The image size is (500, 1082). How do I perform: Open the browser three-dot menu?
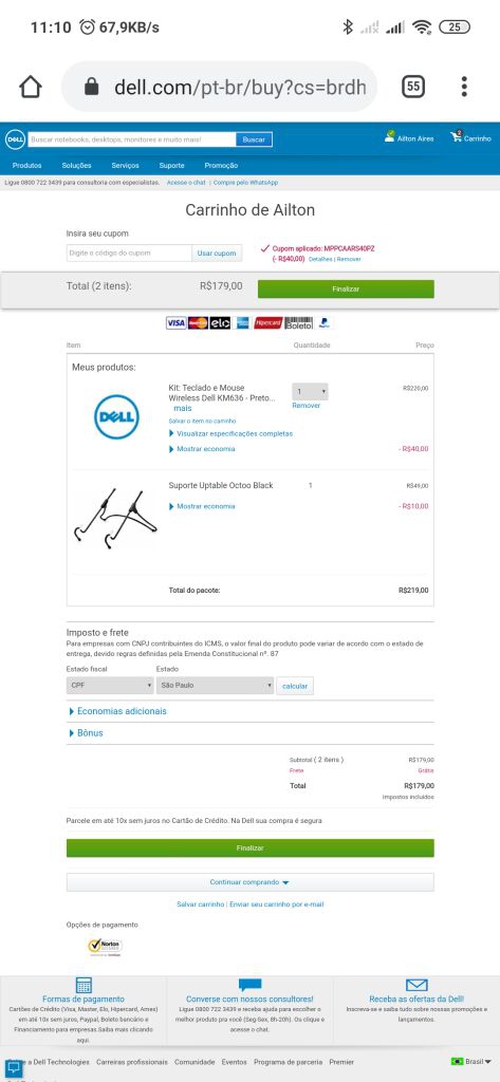[464, 87]
